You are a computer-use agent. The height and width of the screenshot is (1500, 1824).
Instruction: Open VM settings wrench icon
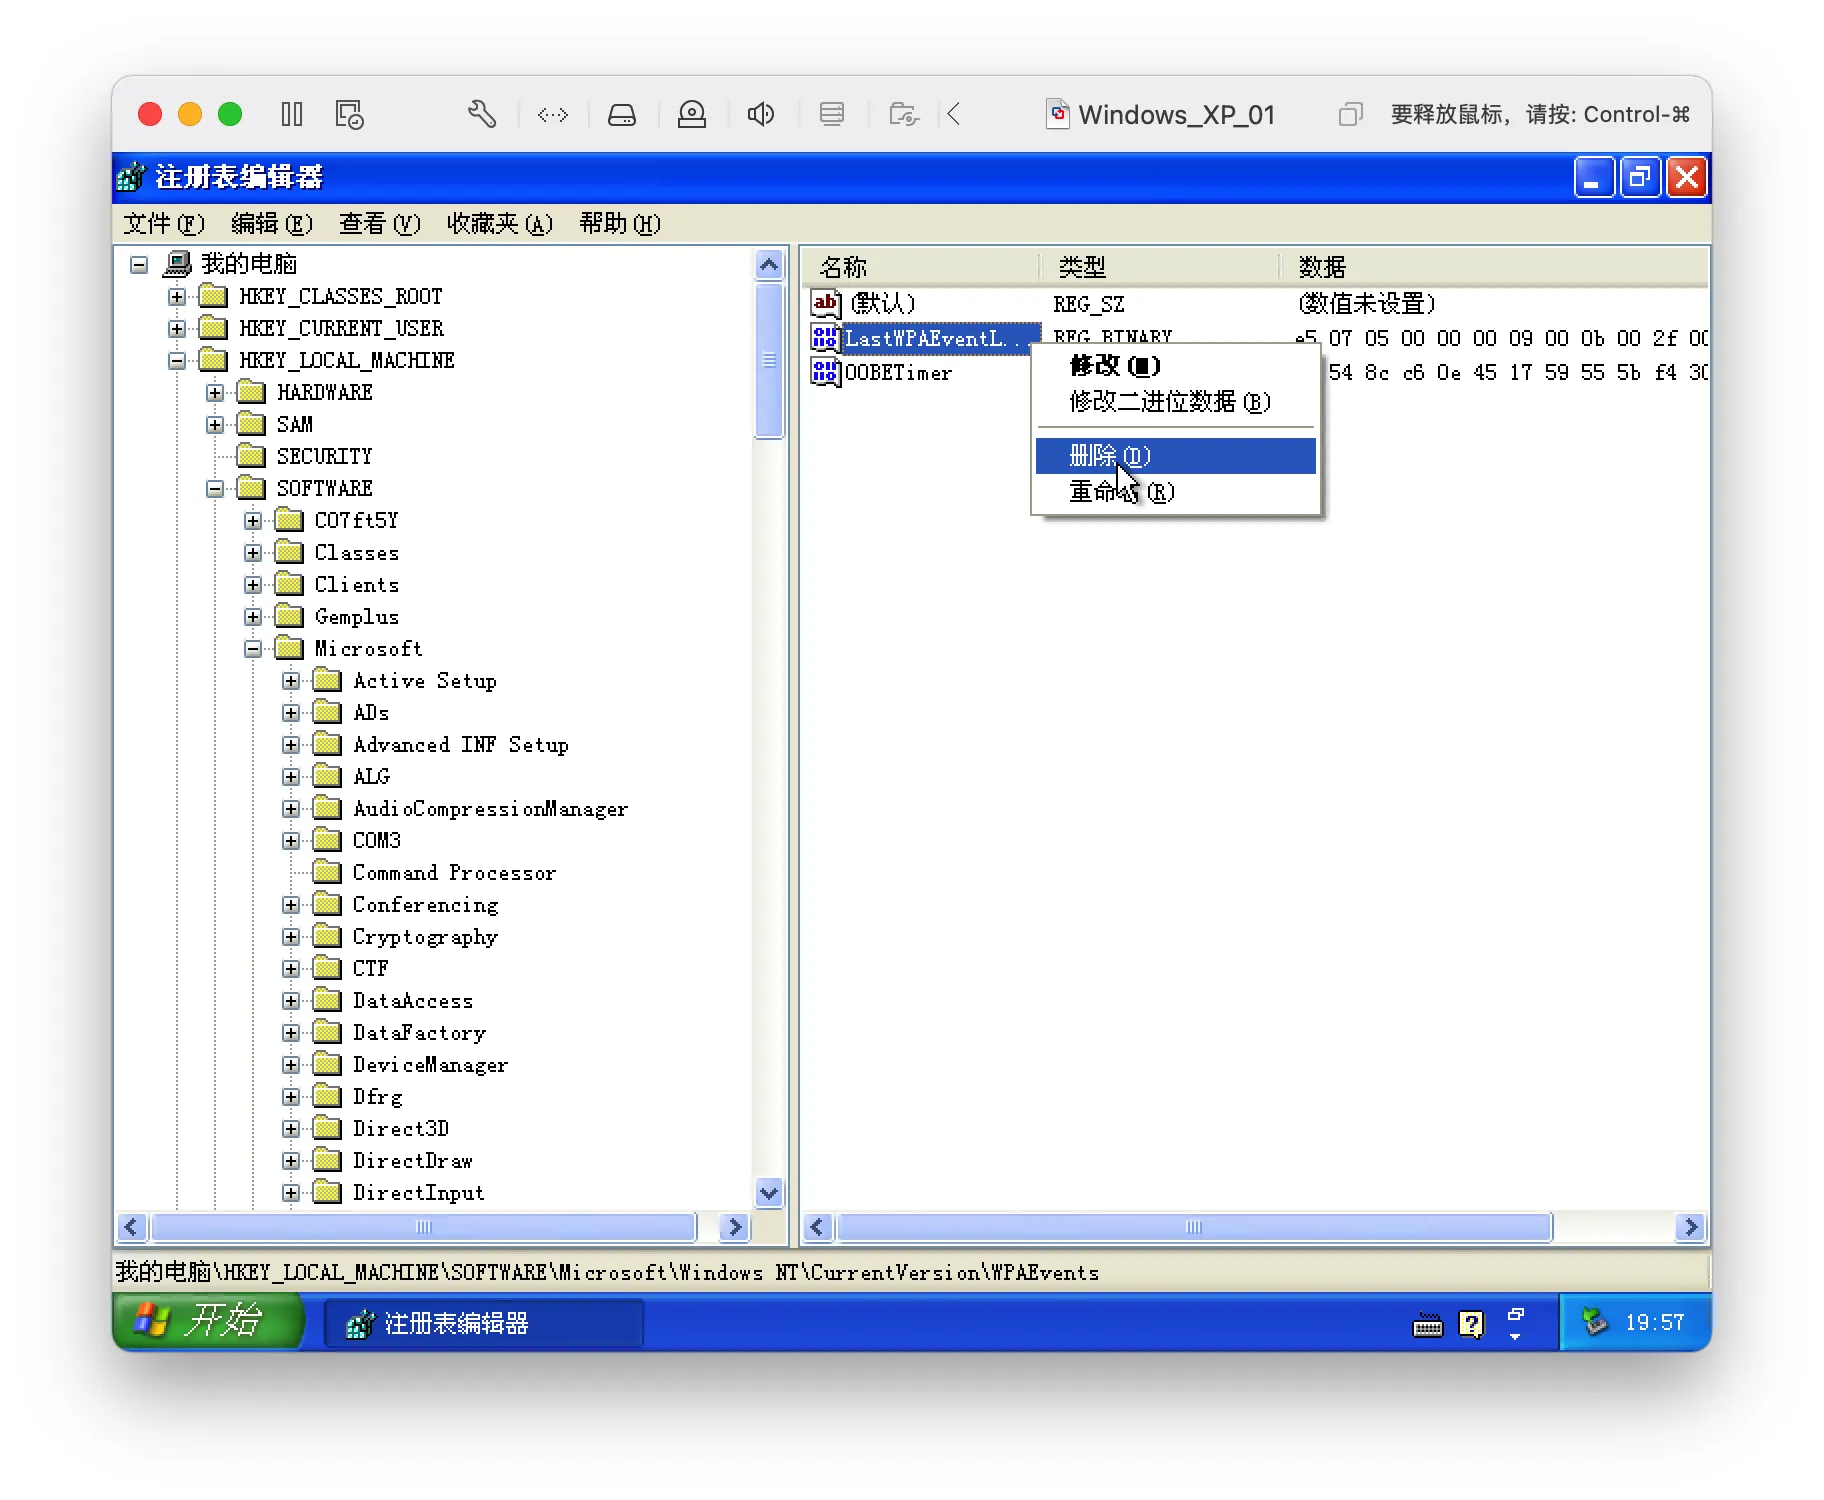click(x=482, y=114)
